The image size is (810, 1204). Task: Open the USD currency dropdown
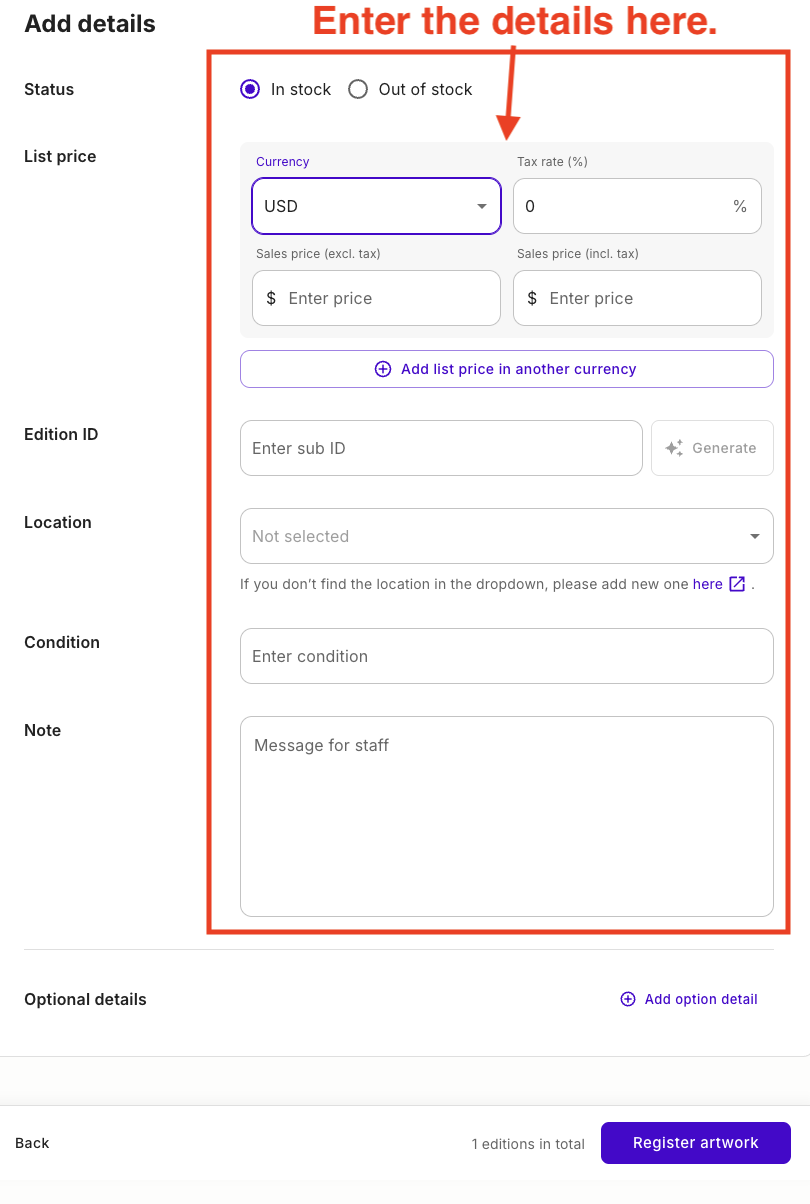coord(376,206)
